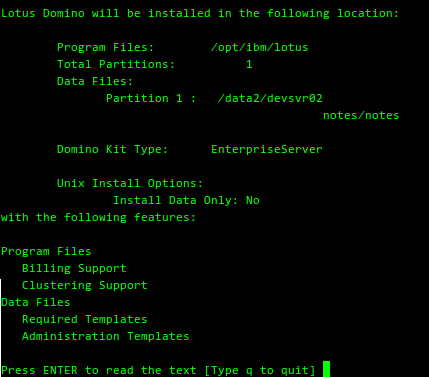This screenshot has height=377, width=429.
Task: Click the Required Templates feature line
Action: coord(85,319)
